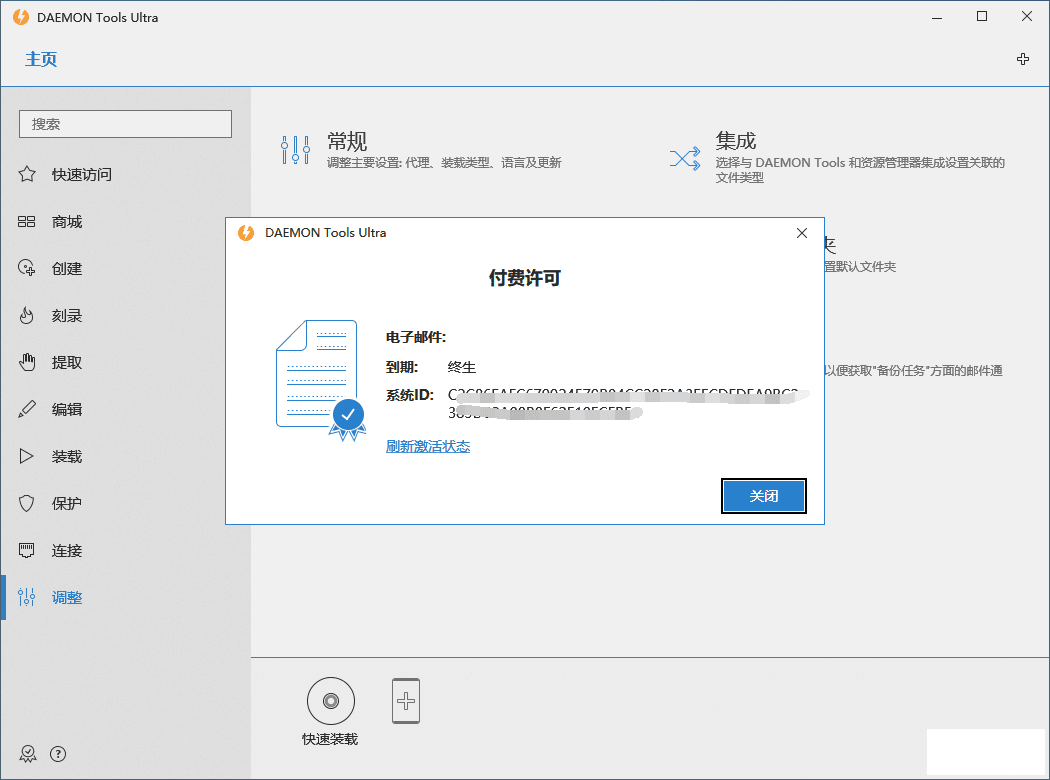This screenshot has width=1050, height=780.
Task: Click the DAEMON Tools logo in the dialog title
Action: click(x=246, y=232)
